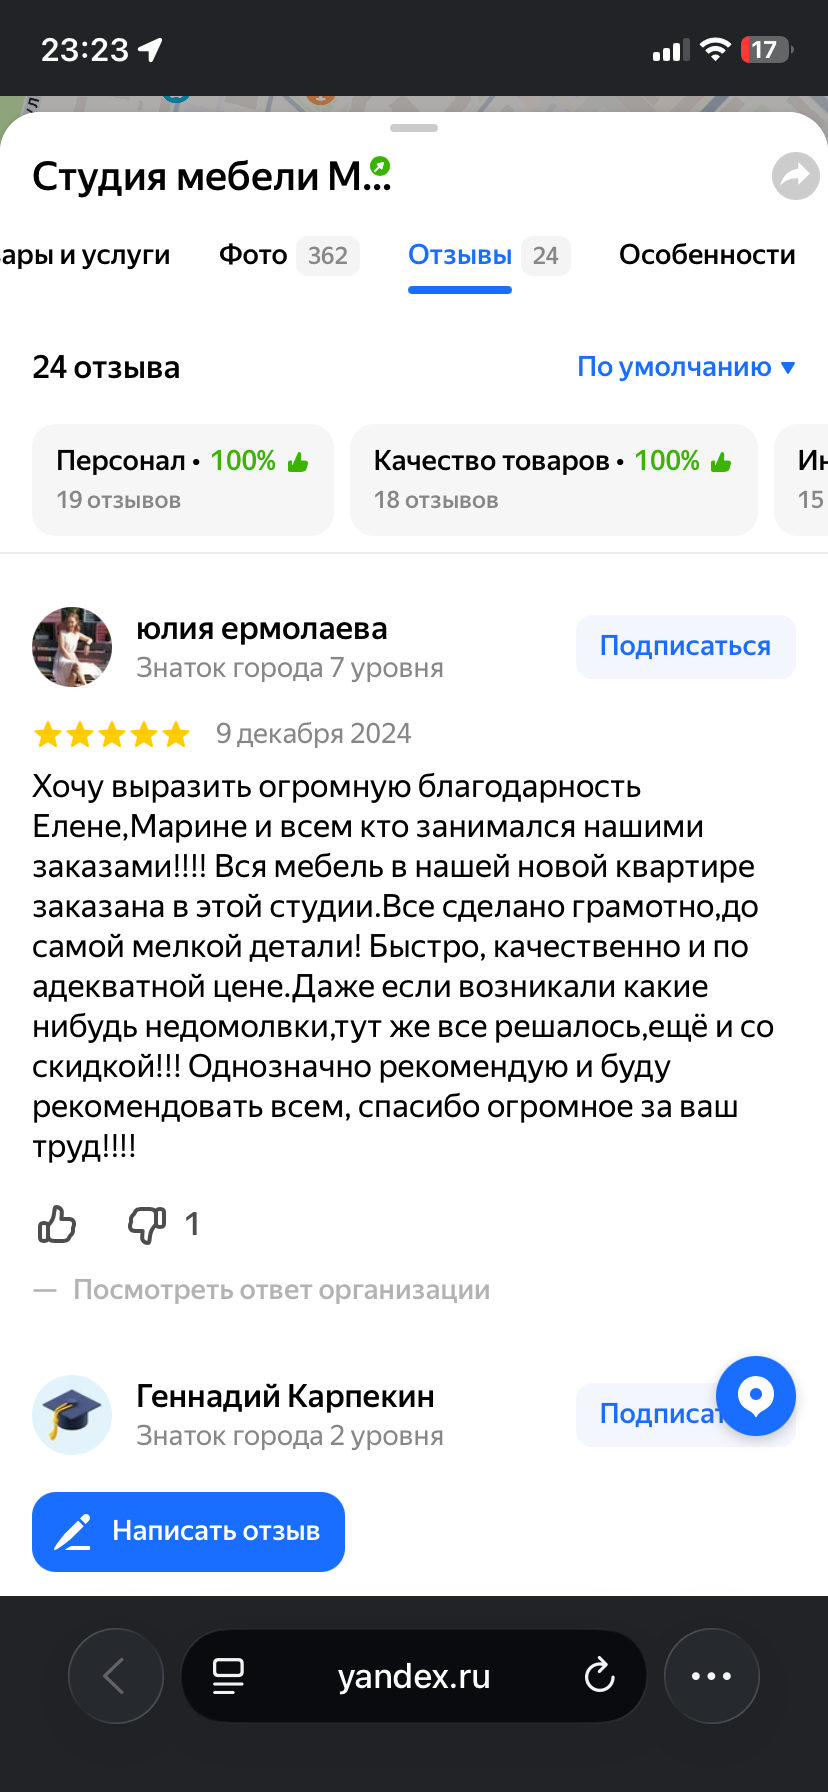Tap the blue map location pin button
This screenshot has height=1792, width=828.
point(756,1396)
